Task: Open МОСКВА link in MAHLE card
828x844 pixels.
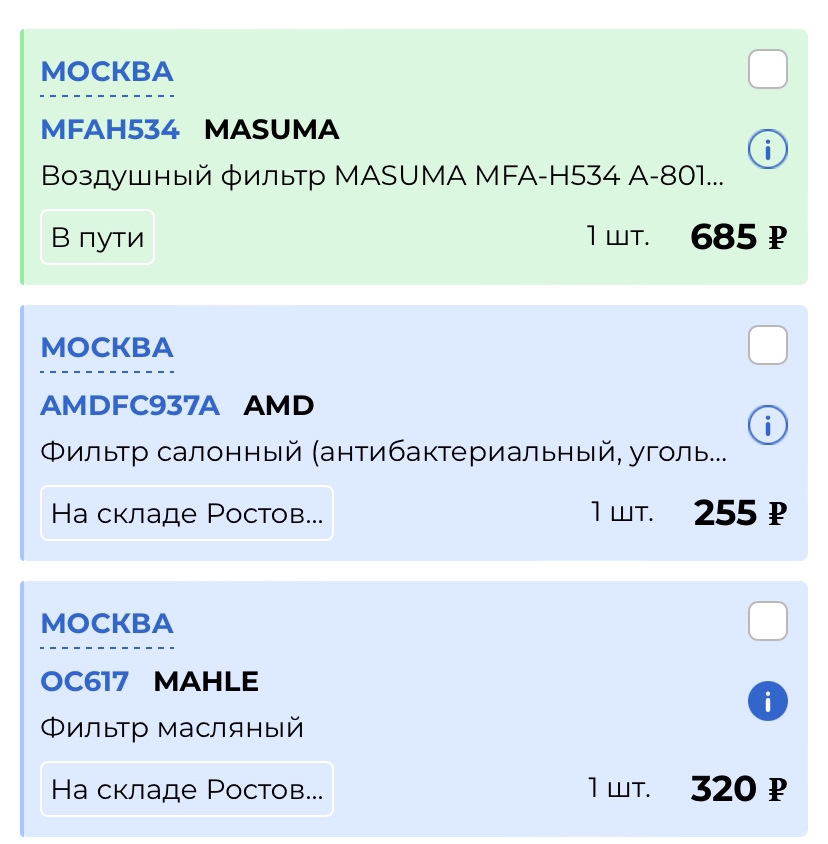Action: click(107, 624)
